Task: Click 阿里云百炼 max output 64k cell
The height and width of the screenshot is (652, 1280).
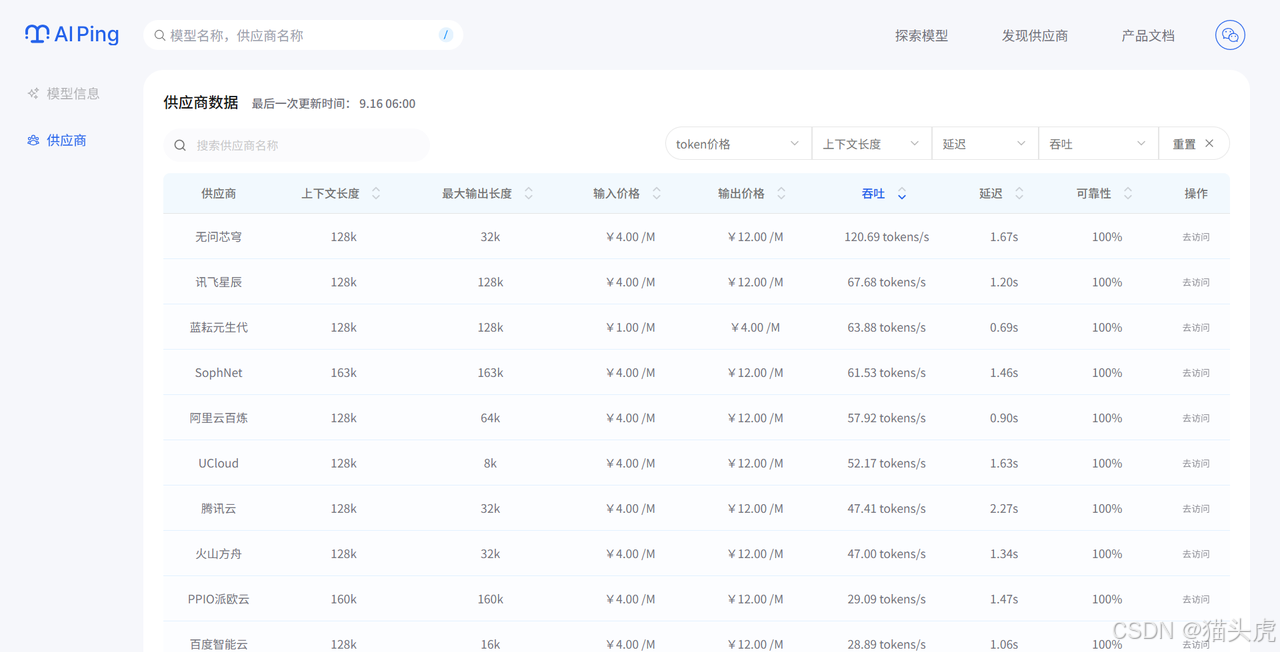Action: point(490,418)
